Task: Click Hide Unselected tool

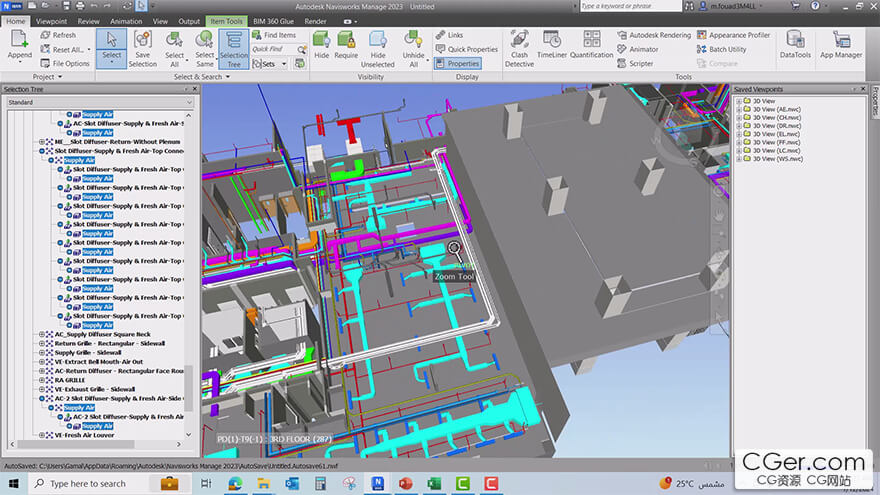Action: click(x=378, y=48)
